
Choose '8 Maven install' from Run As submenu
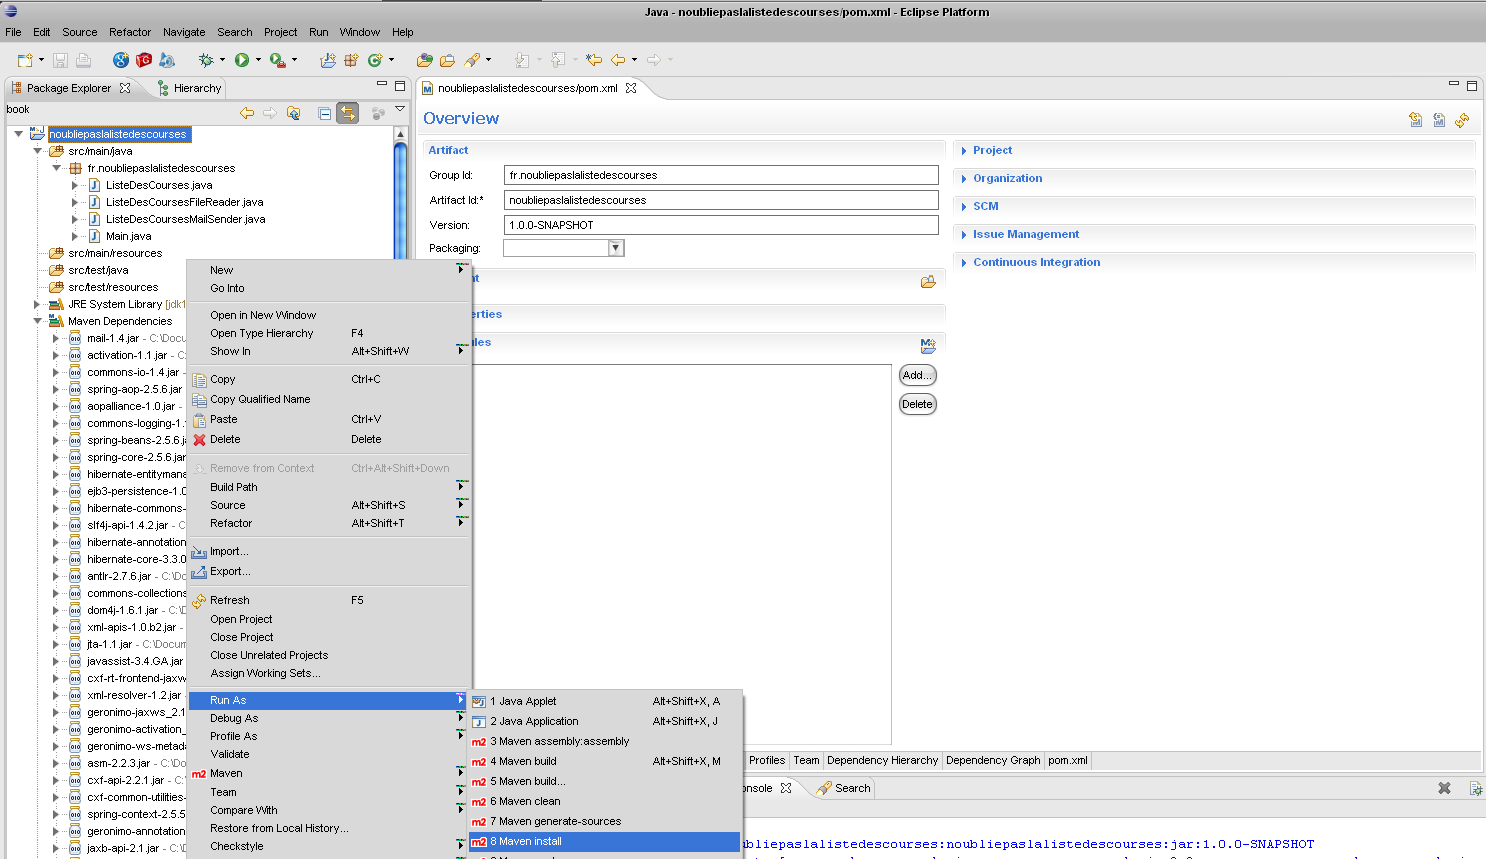click(x=526, y=841)
